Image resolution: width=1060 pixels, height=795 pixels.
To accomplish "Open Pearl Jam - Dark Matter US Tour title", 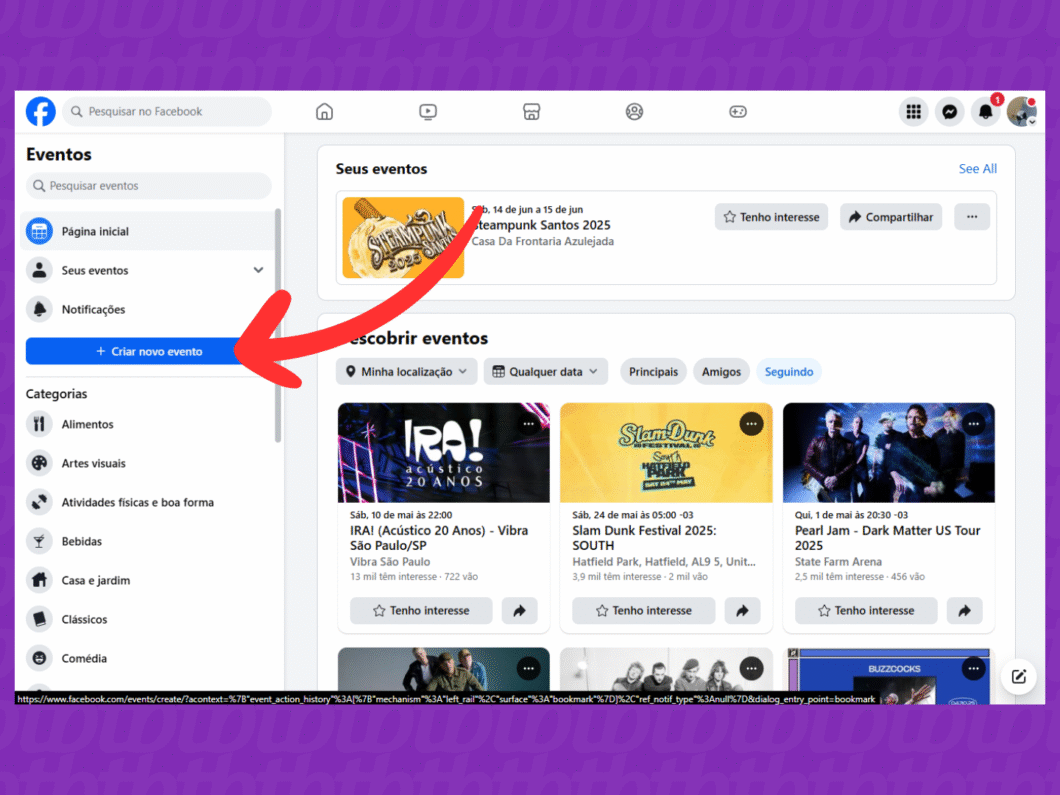I will [888, 538].
